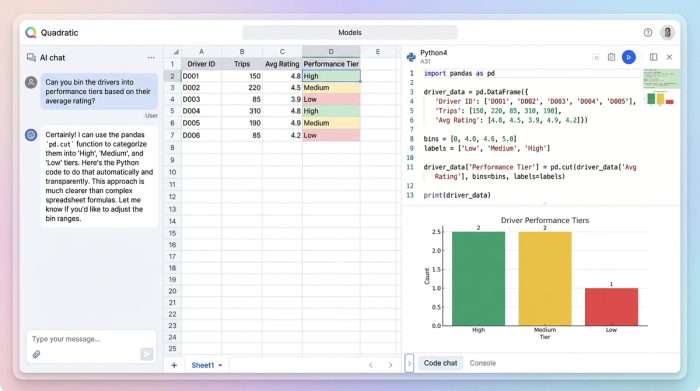Image resolution: width=700 pixels, height=391 pixels.
Task: Click the Performance Tier header cell
Action: 331,64
